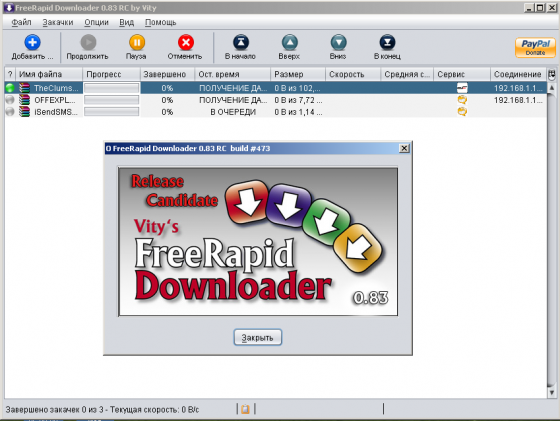This screenshot has height=421, width=560.
Task: Click the archive icon next to TheClums file
Action: 24,88
